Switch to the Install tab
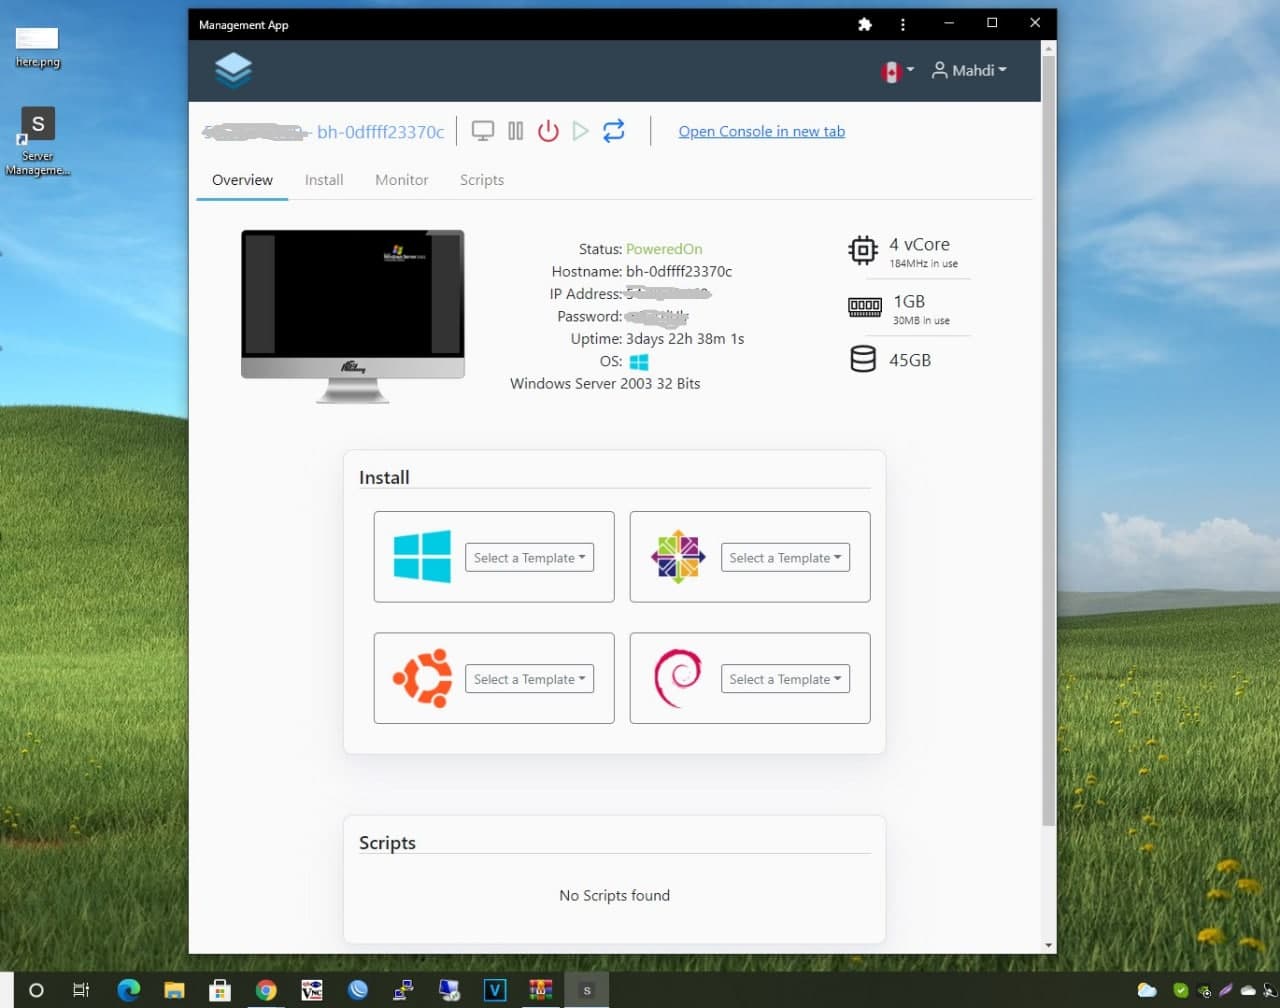1280x1008 pixels. click(324, 180)
